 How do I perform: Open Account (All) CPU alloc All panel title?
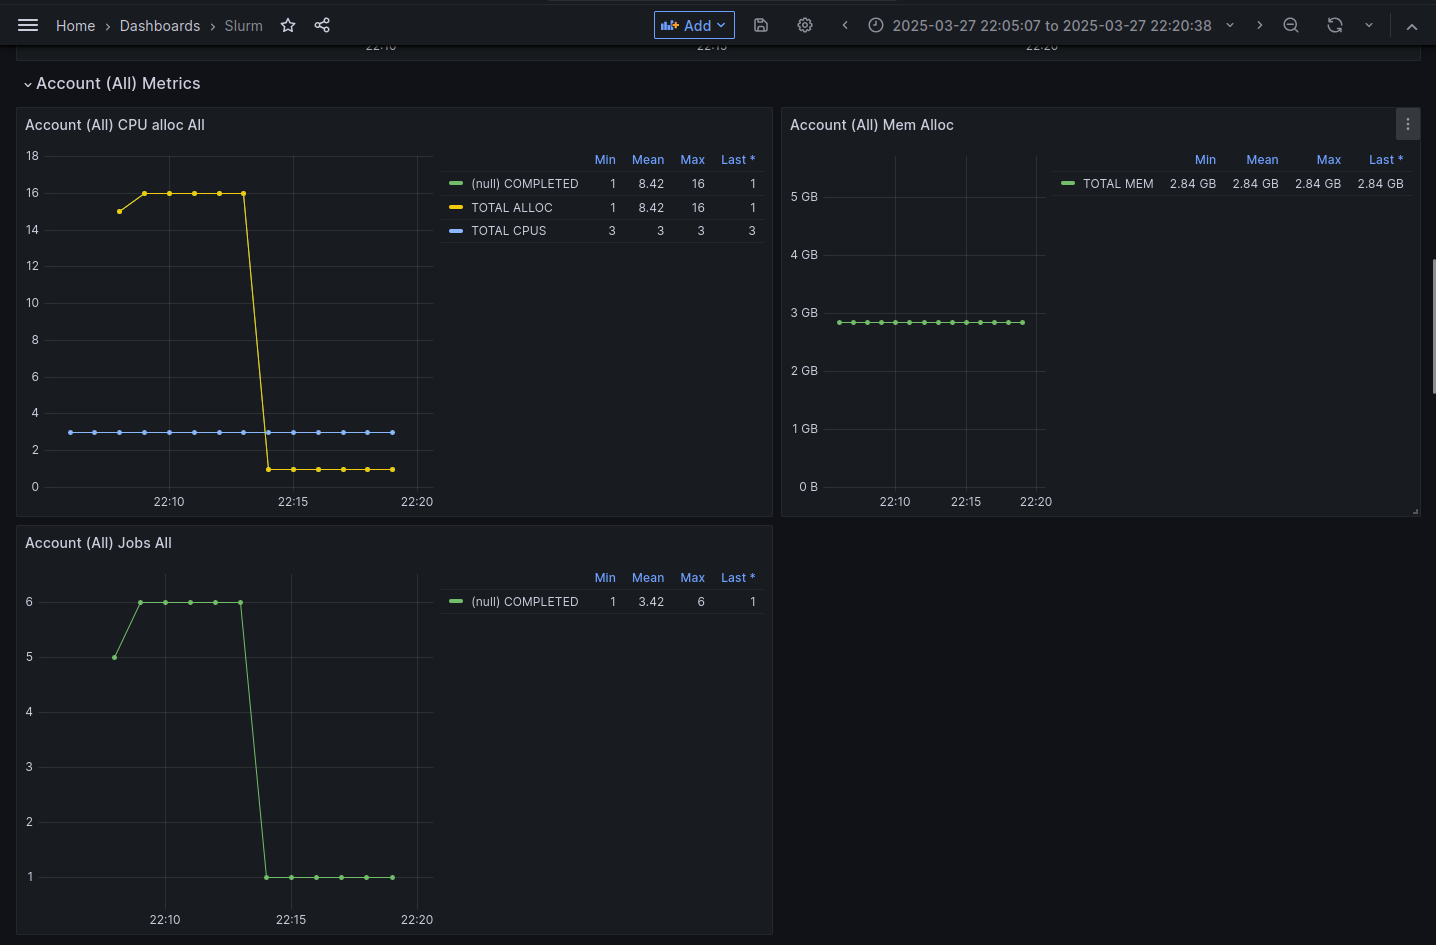point(115,125)
